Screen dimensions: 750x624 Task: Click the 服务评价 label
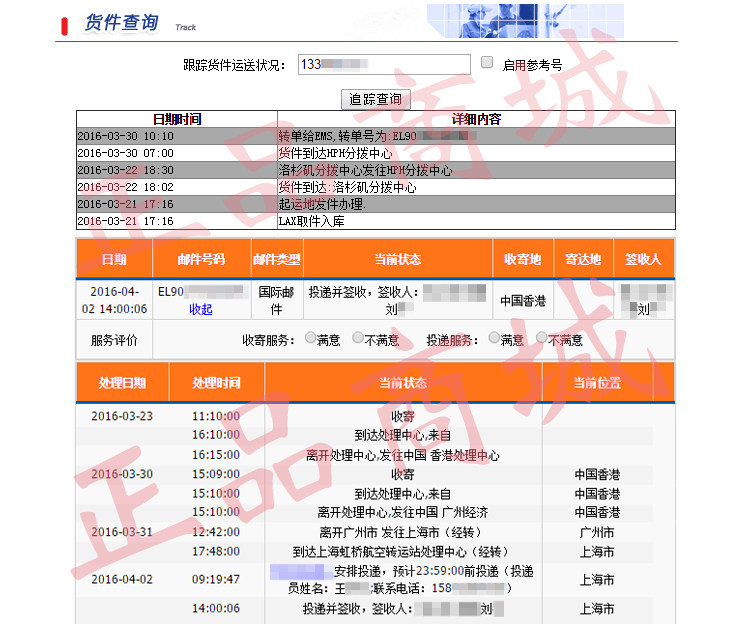point(114,340)
